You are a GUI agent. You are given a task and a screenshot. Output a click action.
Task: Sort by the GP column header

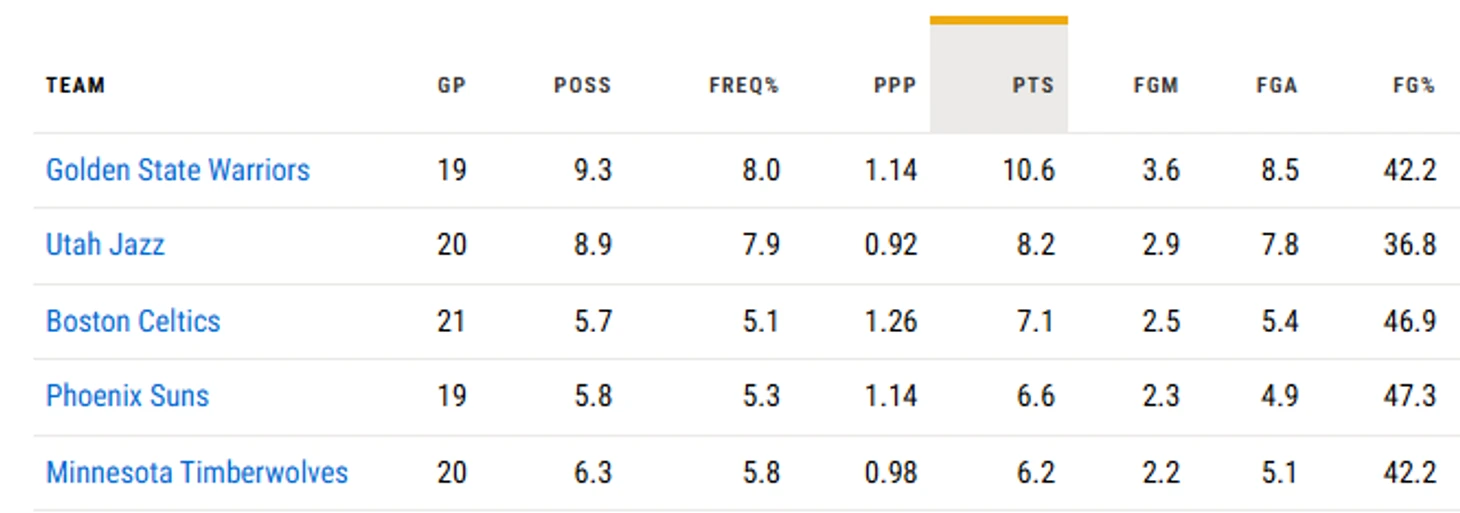pyautogui.click(x=452, y=85)
